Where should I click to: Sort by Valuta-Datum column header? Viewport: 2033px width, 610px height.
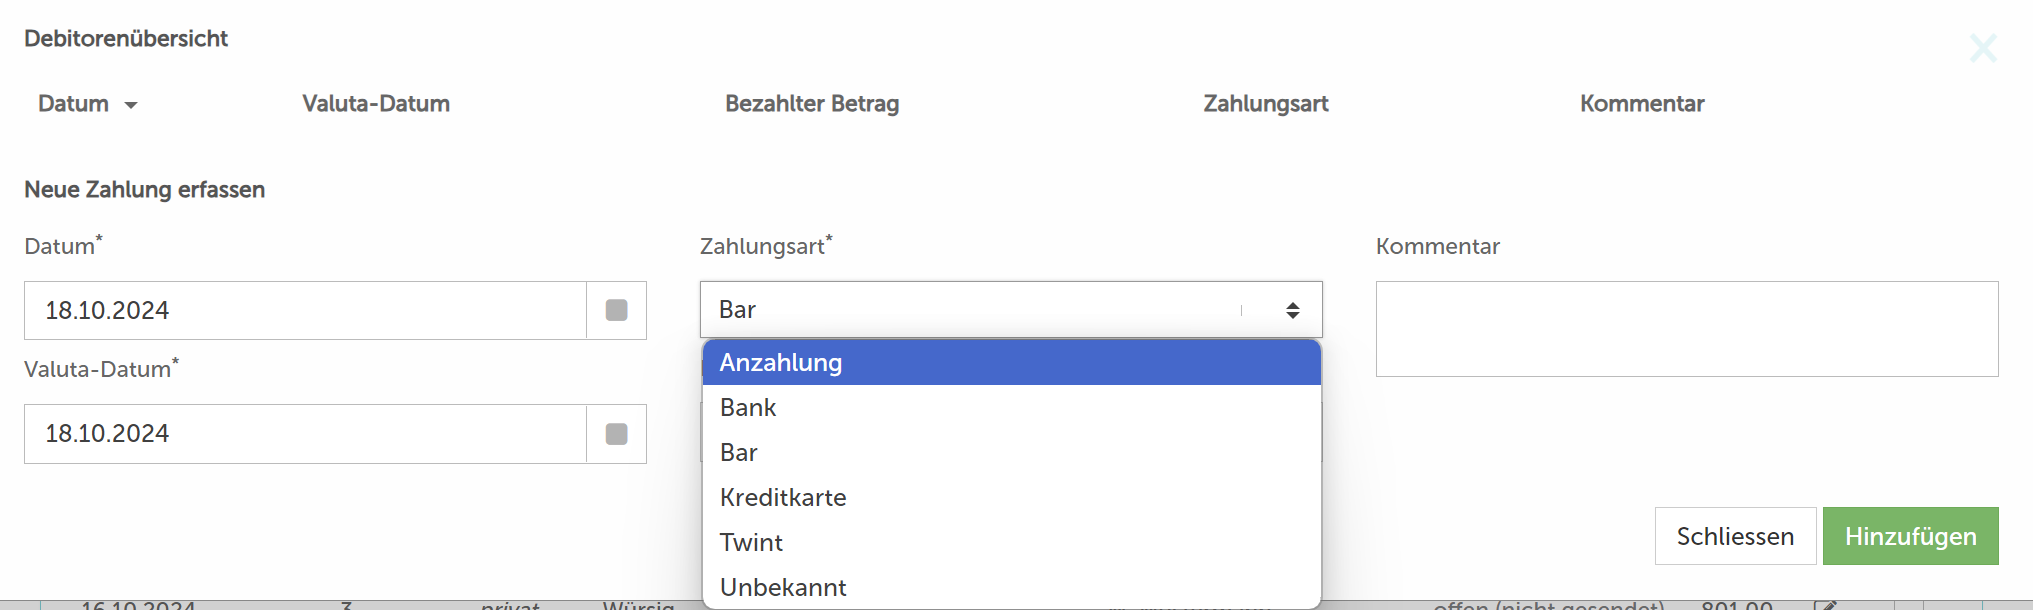point(376,103)
